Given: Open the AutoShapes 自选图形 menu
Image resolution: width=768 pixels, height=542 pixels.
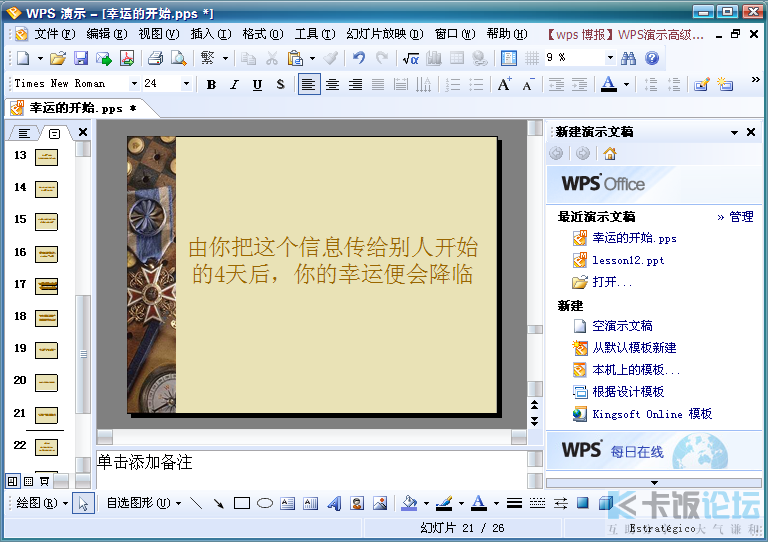Looking at the screenshot, I should [144, 503].
